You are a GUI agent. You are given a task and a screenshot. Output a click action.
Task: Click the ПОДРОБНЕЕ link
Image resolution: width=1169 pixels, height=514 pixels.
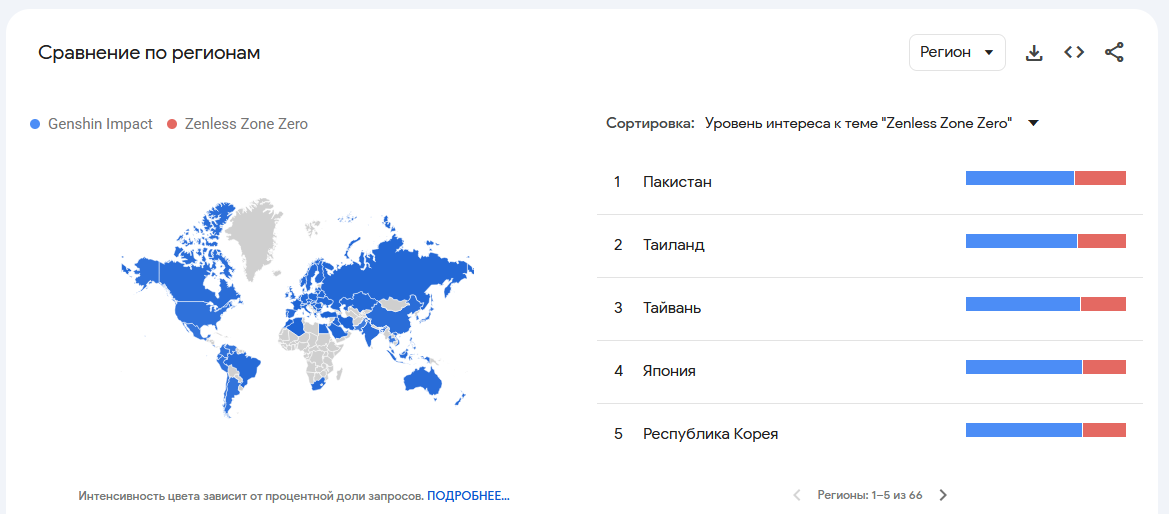(468, 495)
